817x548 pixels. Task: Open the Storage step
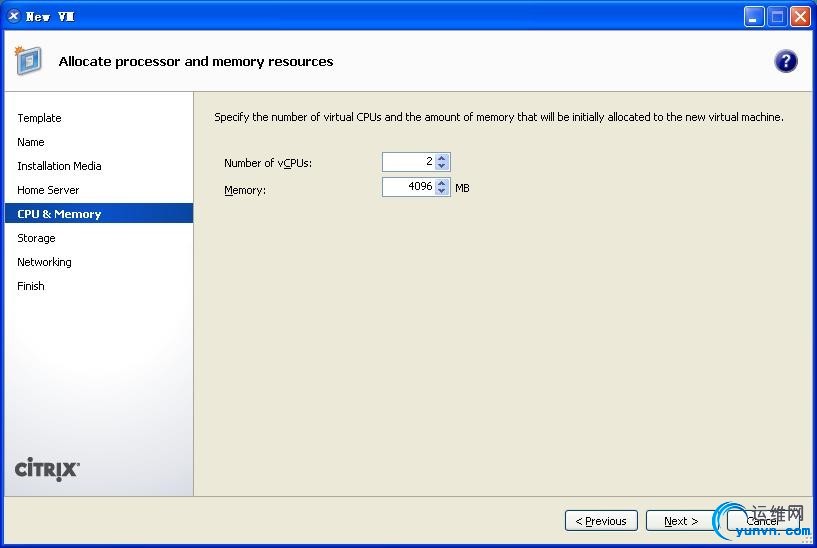point(36,238)
